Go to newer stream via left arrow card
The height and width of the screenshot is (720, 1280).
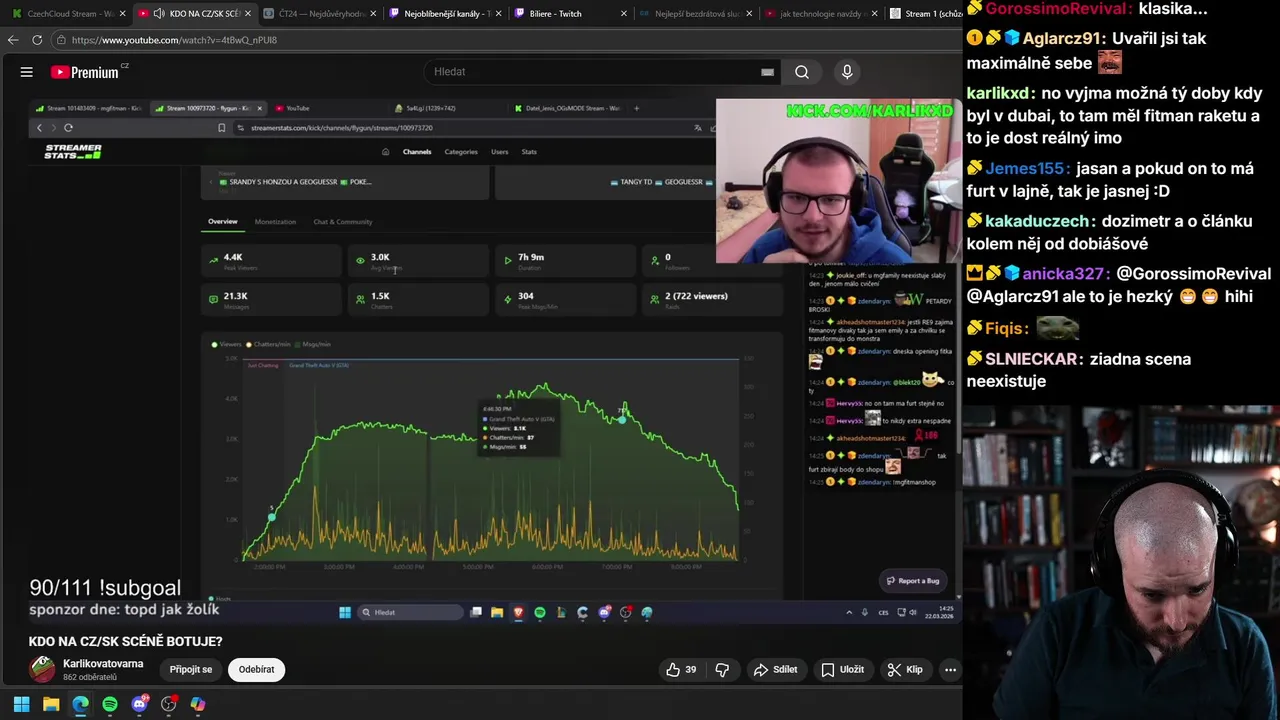pos(345,182)
